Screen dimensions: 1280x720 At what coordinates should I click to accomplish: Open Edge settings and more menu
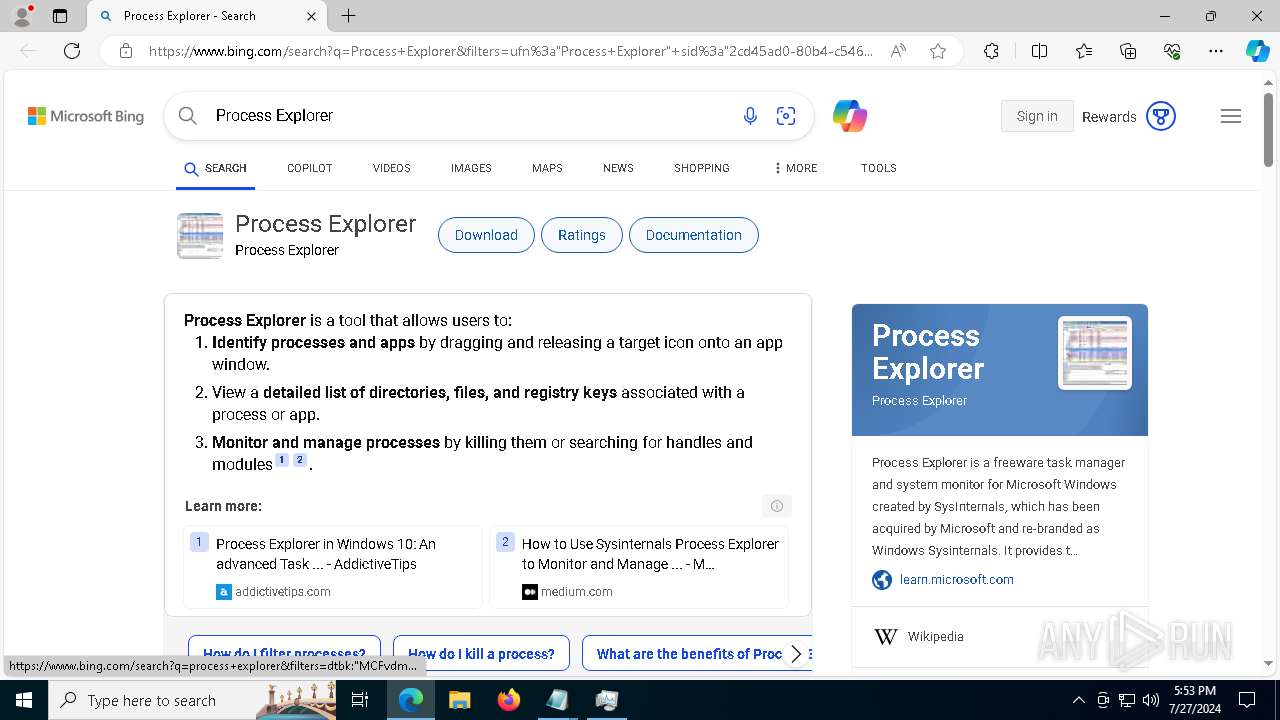(1216, 51)
